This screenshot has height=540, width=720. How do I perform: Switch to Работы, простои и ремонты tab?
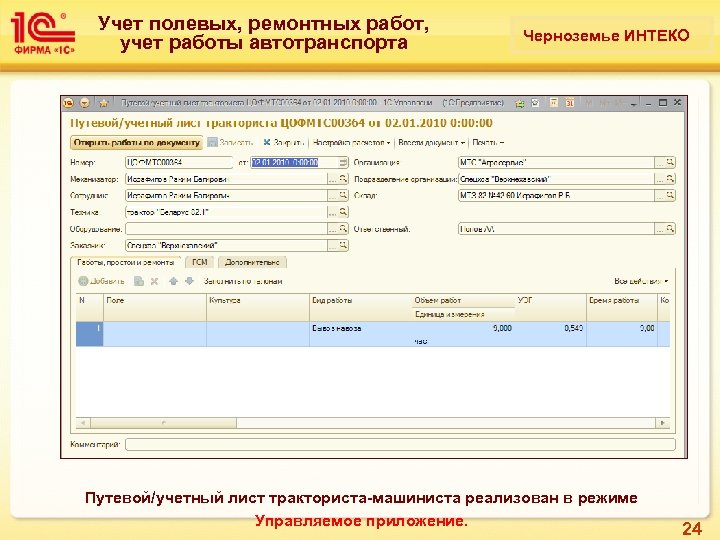pos(126,263)
